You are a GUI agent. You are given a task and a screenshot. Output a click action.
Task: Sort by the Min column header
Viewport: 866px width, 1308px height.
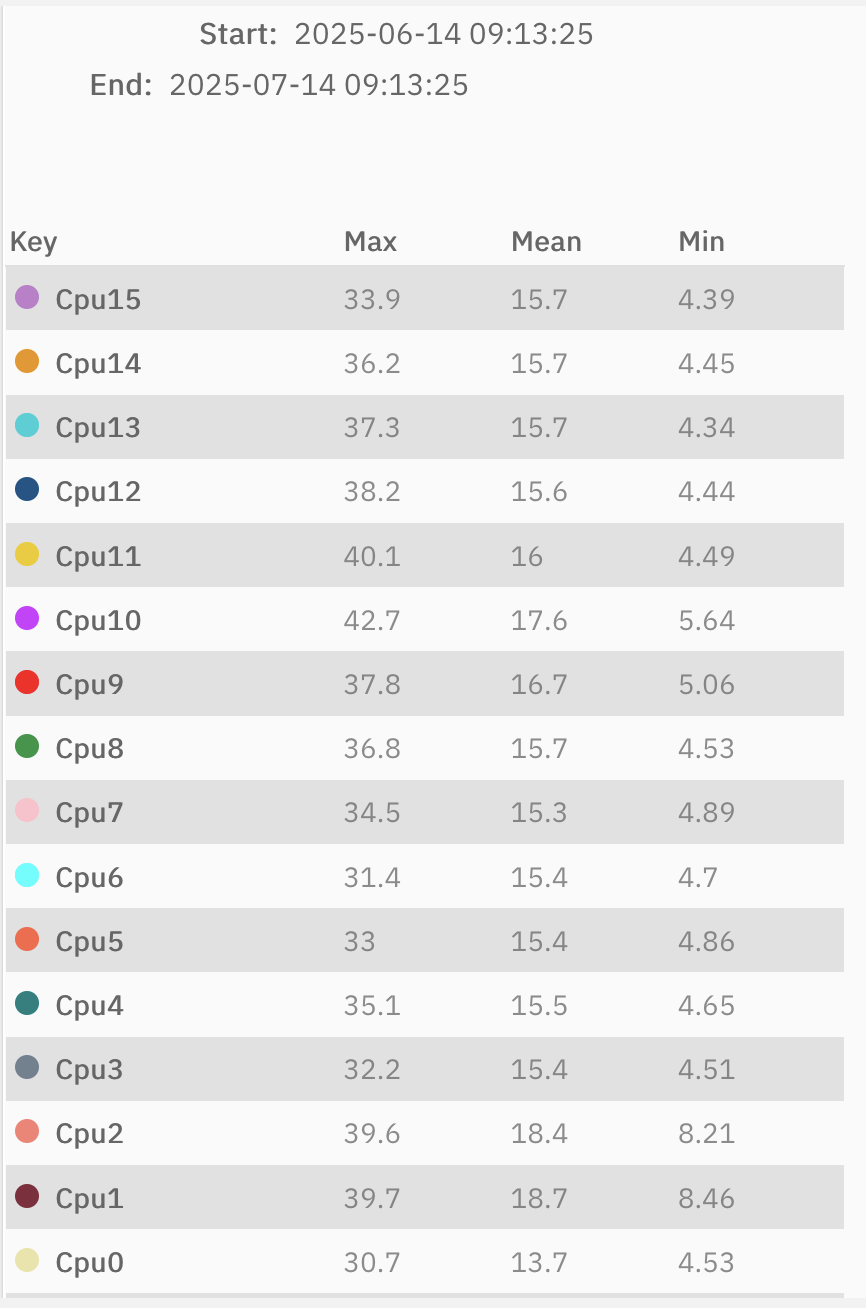click(701, 241)
